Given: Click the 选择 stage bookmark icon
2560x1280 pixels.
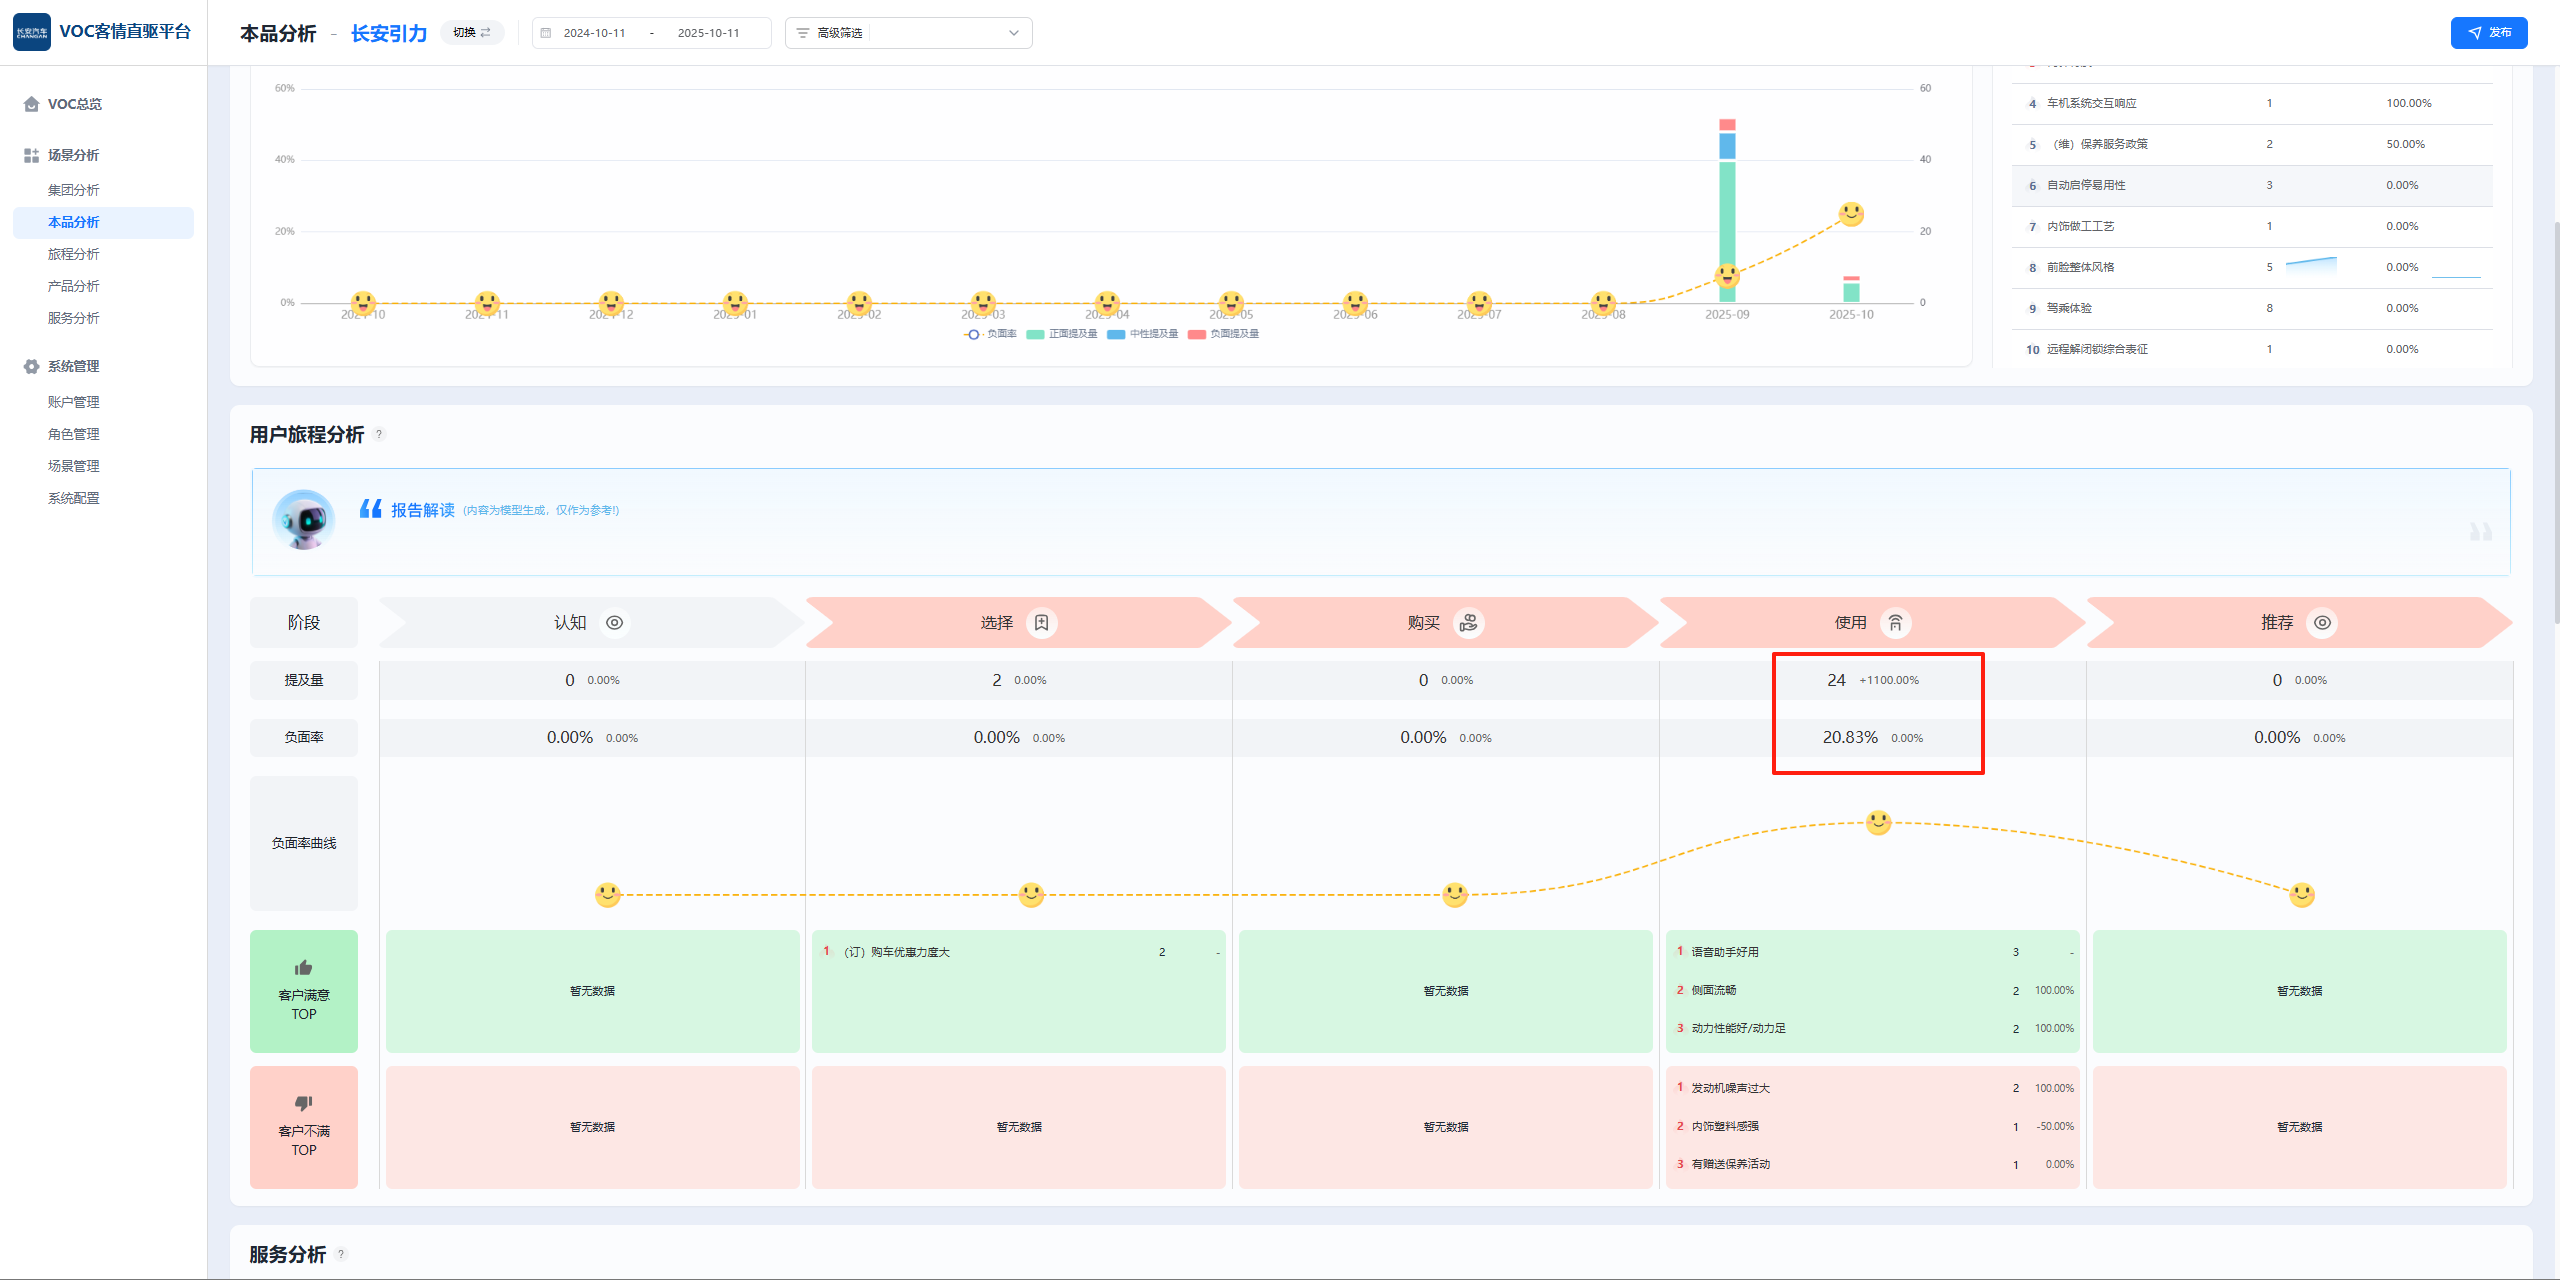Looking at the screenshot, I should 1041,622.
